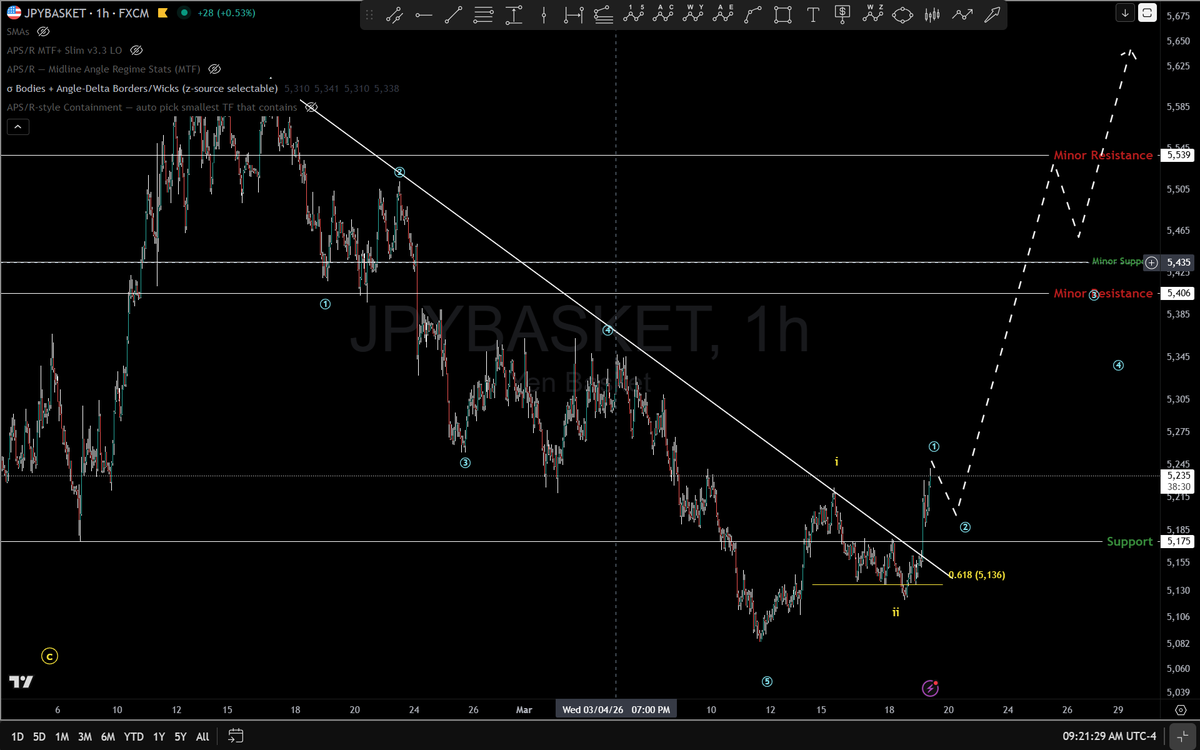Screen dimensions: 1200x750
Task: Show the APS/R-style Containment indicator
Action: tap(311, 107)
